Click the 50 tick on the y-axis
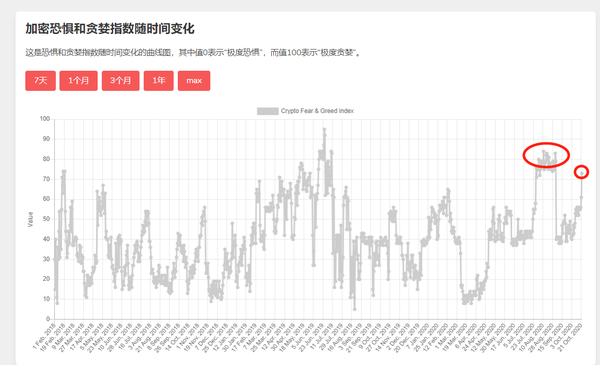Image resolution: width=600 pixels, height=365 pixels. (x=46, y=219)
